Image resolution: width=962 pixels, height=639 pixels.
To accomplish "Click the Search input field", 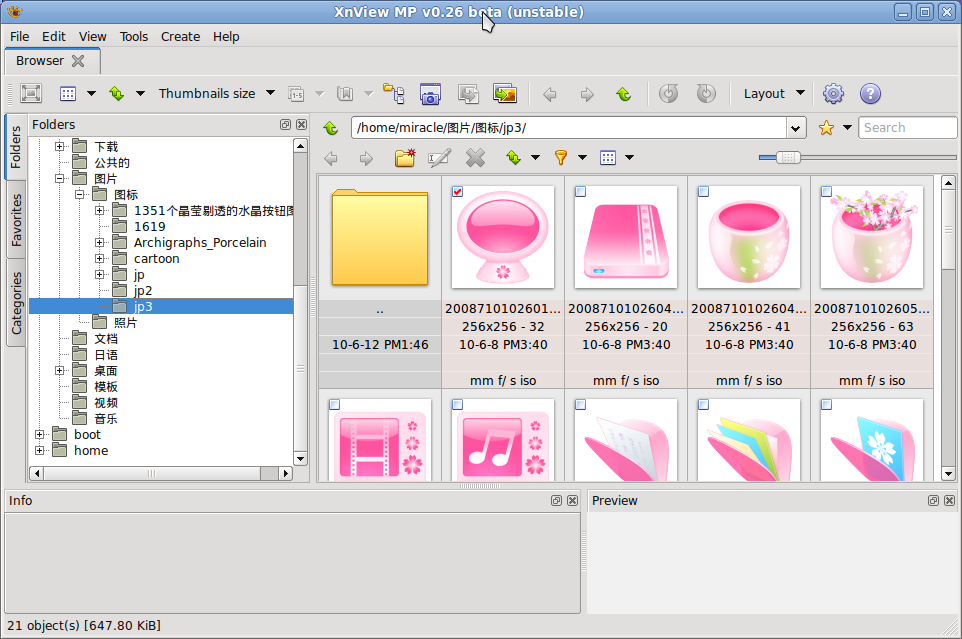I will tap(907, 128).
